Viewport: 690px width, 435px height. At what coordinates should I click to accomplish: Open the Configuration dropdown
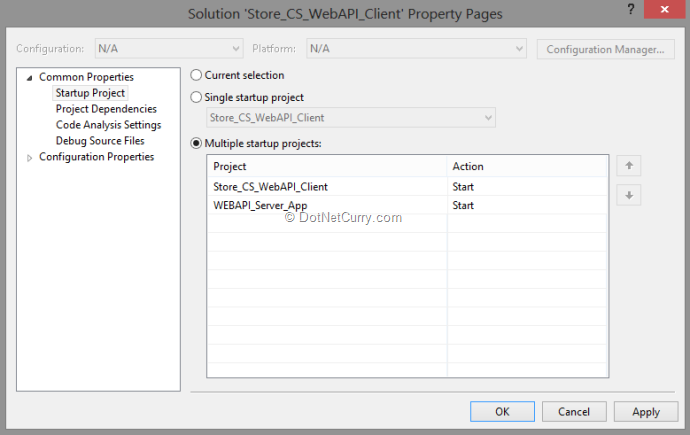[169, 48]
